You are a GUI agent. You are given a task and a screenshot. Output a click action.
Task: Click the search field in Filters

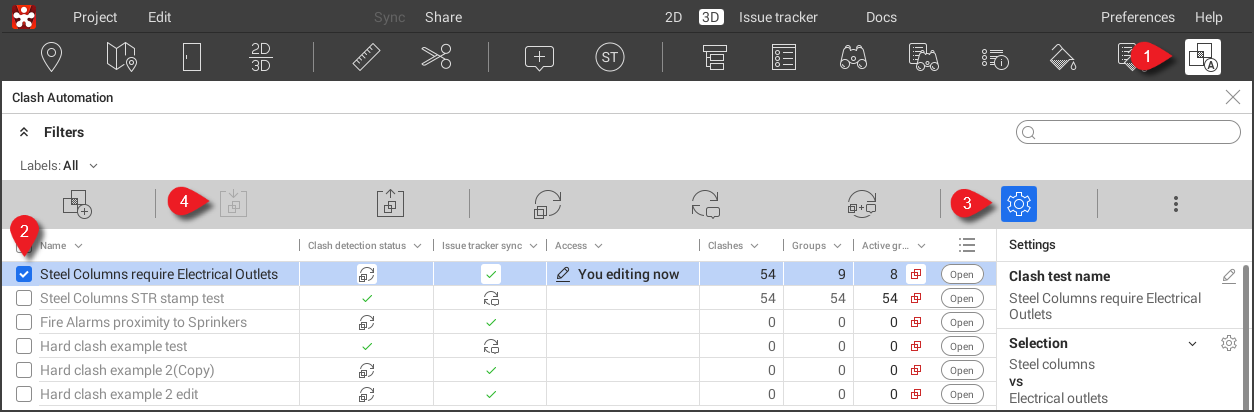click(1128, 133)
